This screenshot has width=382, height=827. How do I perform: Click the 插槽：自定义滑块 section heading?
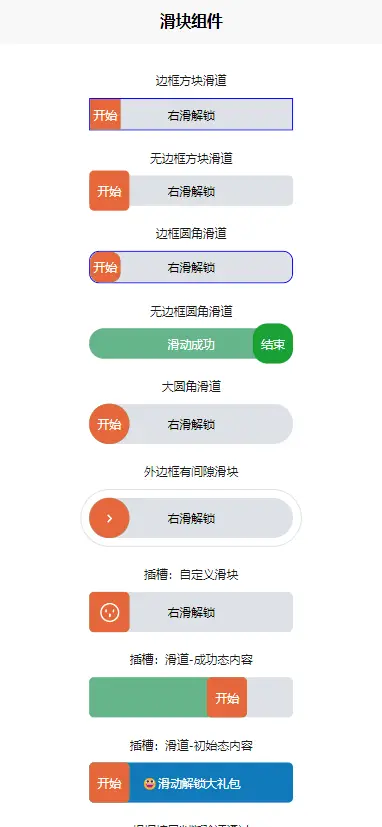[x=191, y=574]
